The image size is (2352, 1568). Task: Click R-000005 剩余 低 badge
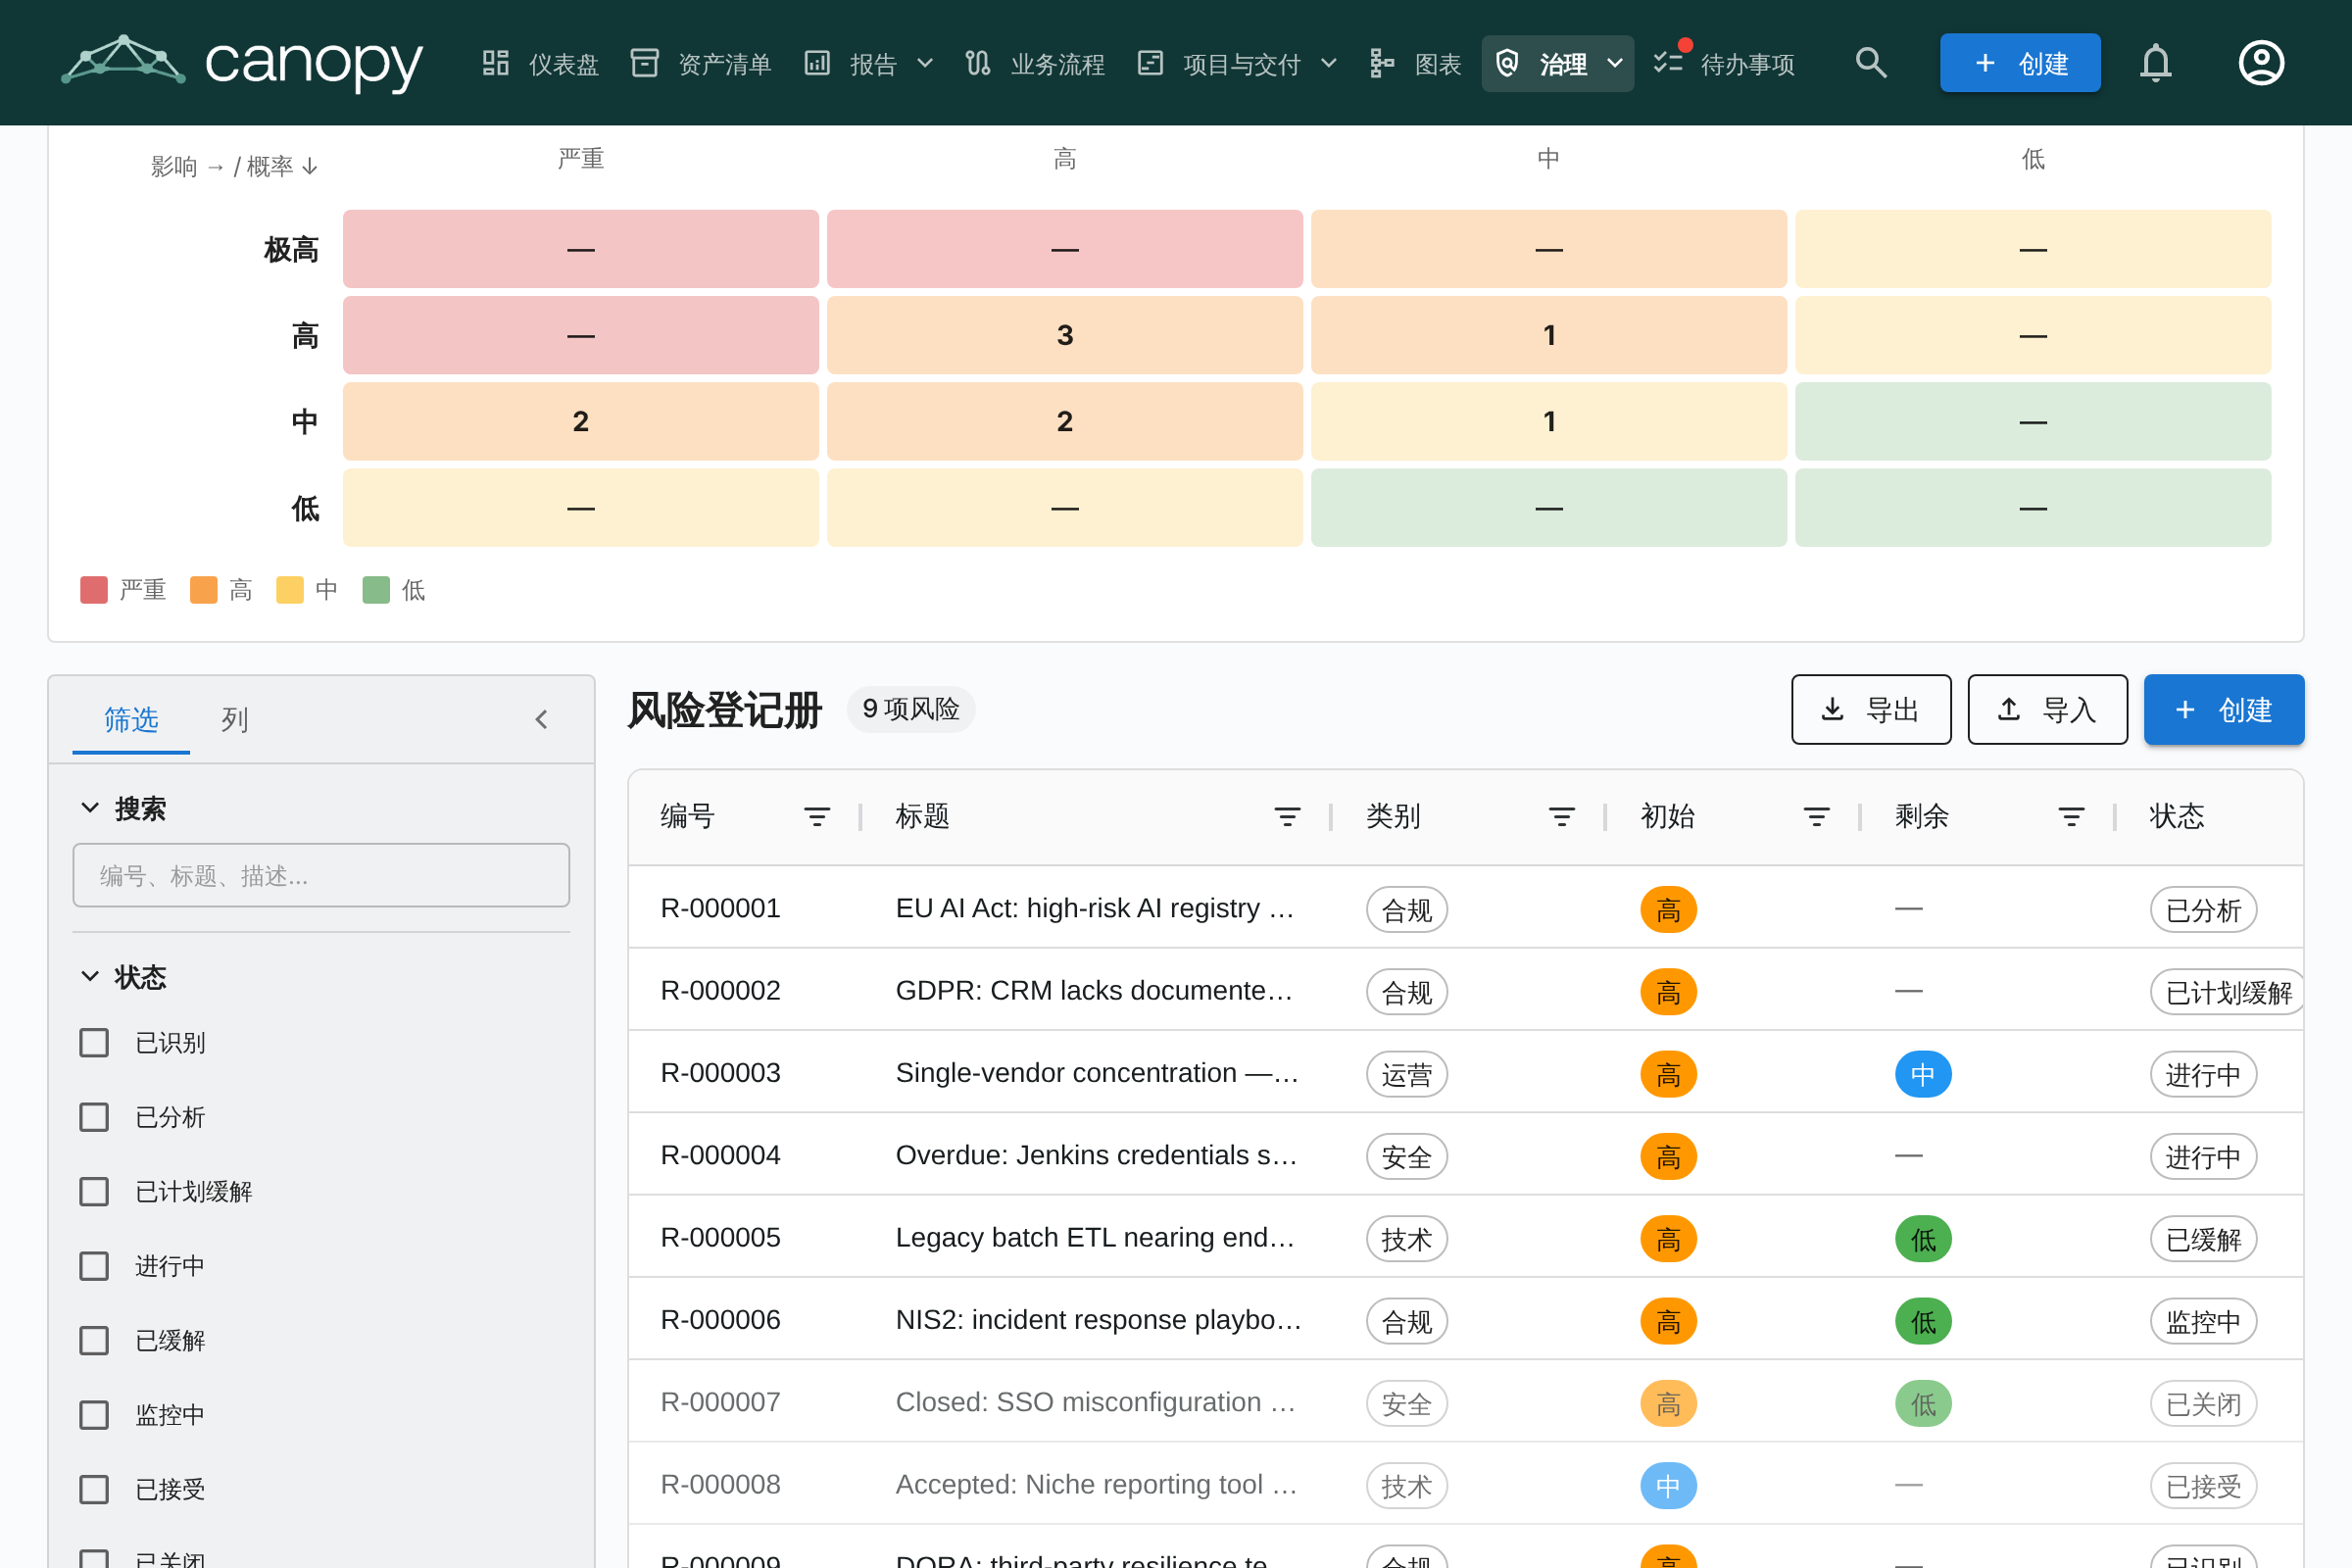click(x=1923, y=1239)
